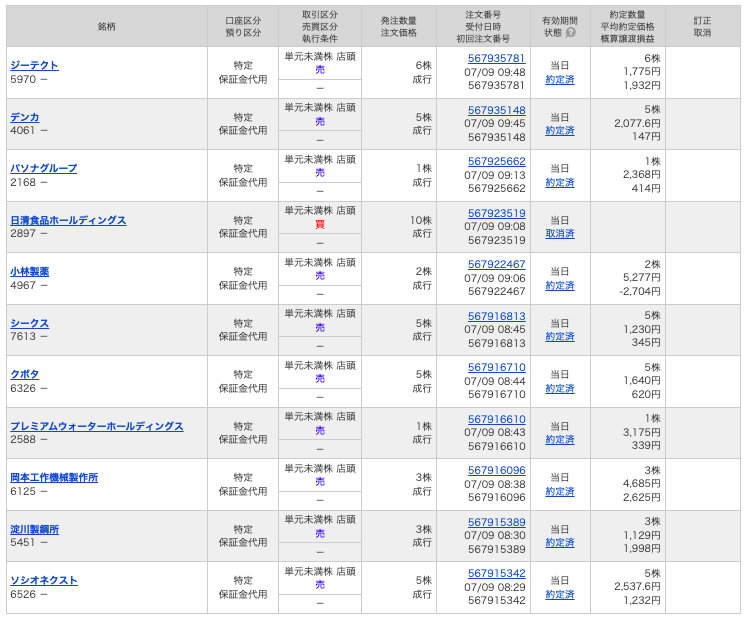The height and width of the screenshot is (618, 747).
Task: Select stock code 5970
Action: [23, 79]
